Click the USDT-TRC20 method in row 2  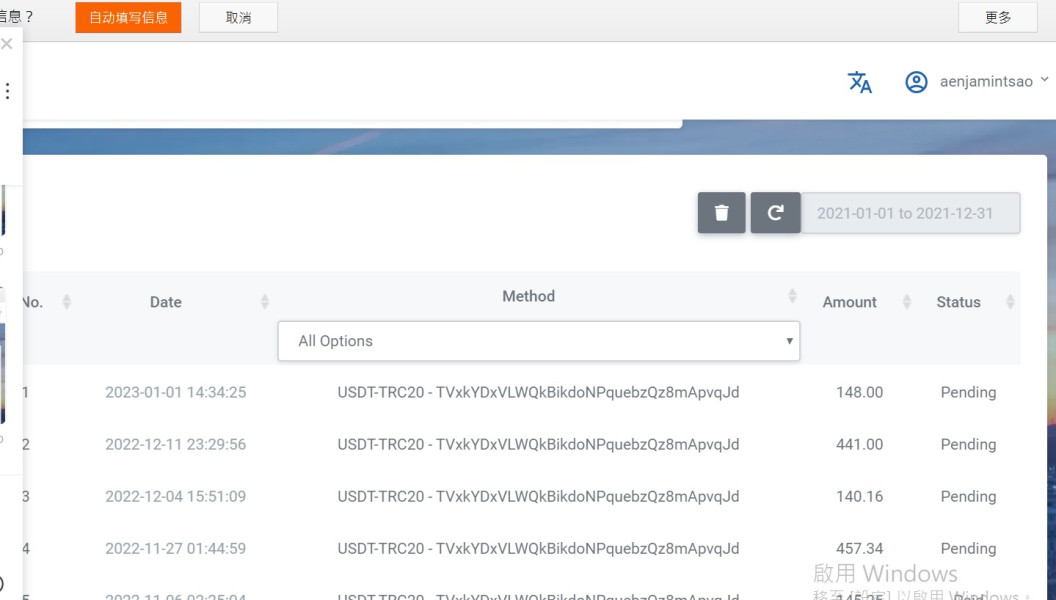538,444
